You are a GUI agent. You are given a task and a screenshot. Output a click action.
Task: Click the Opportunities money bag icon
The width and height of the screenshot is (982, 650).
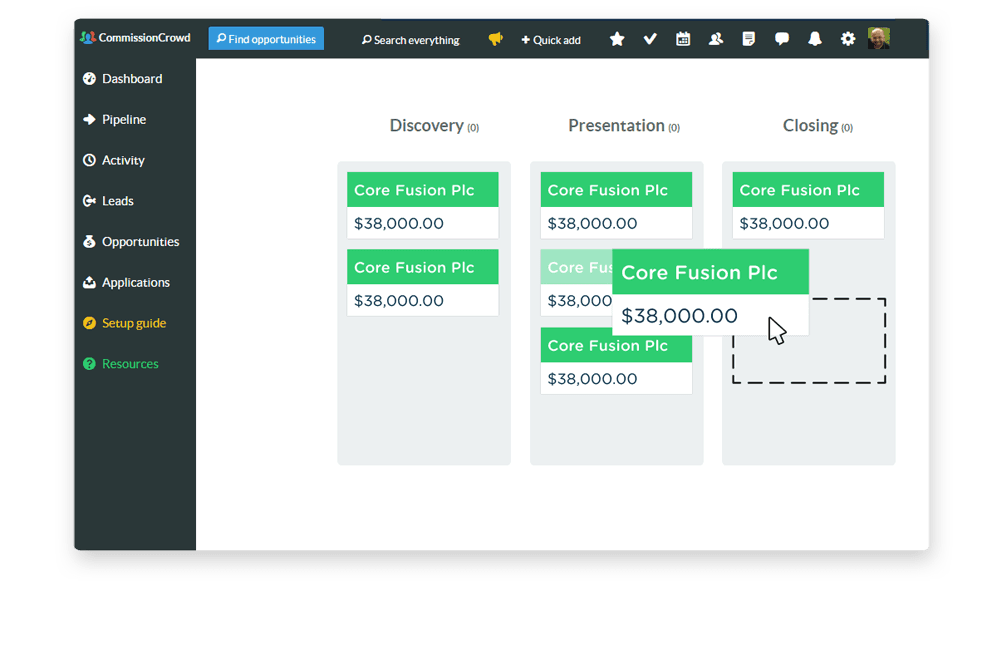90,241
